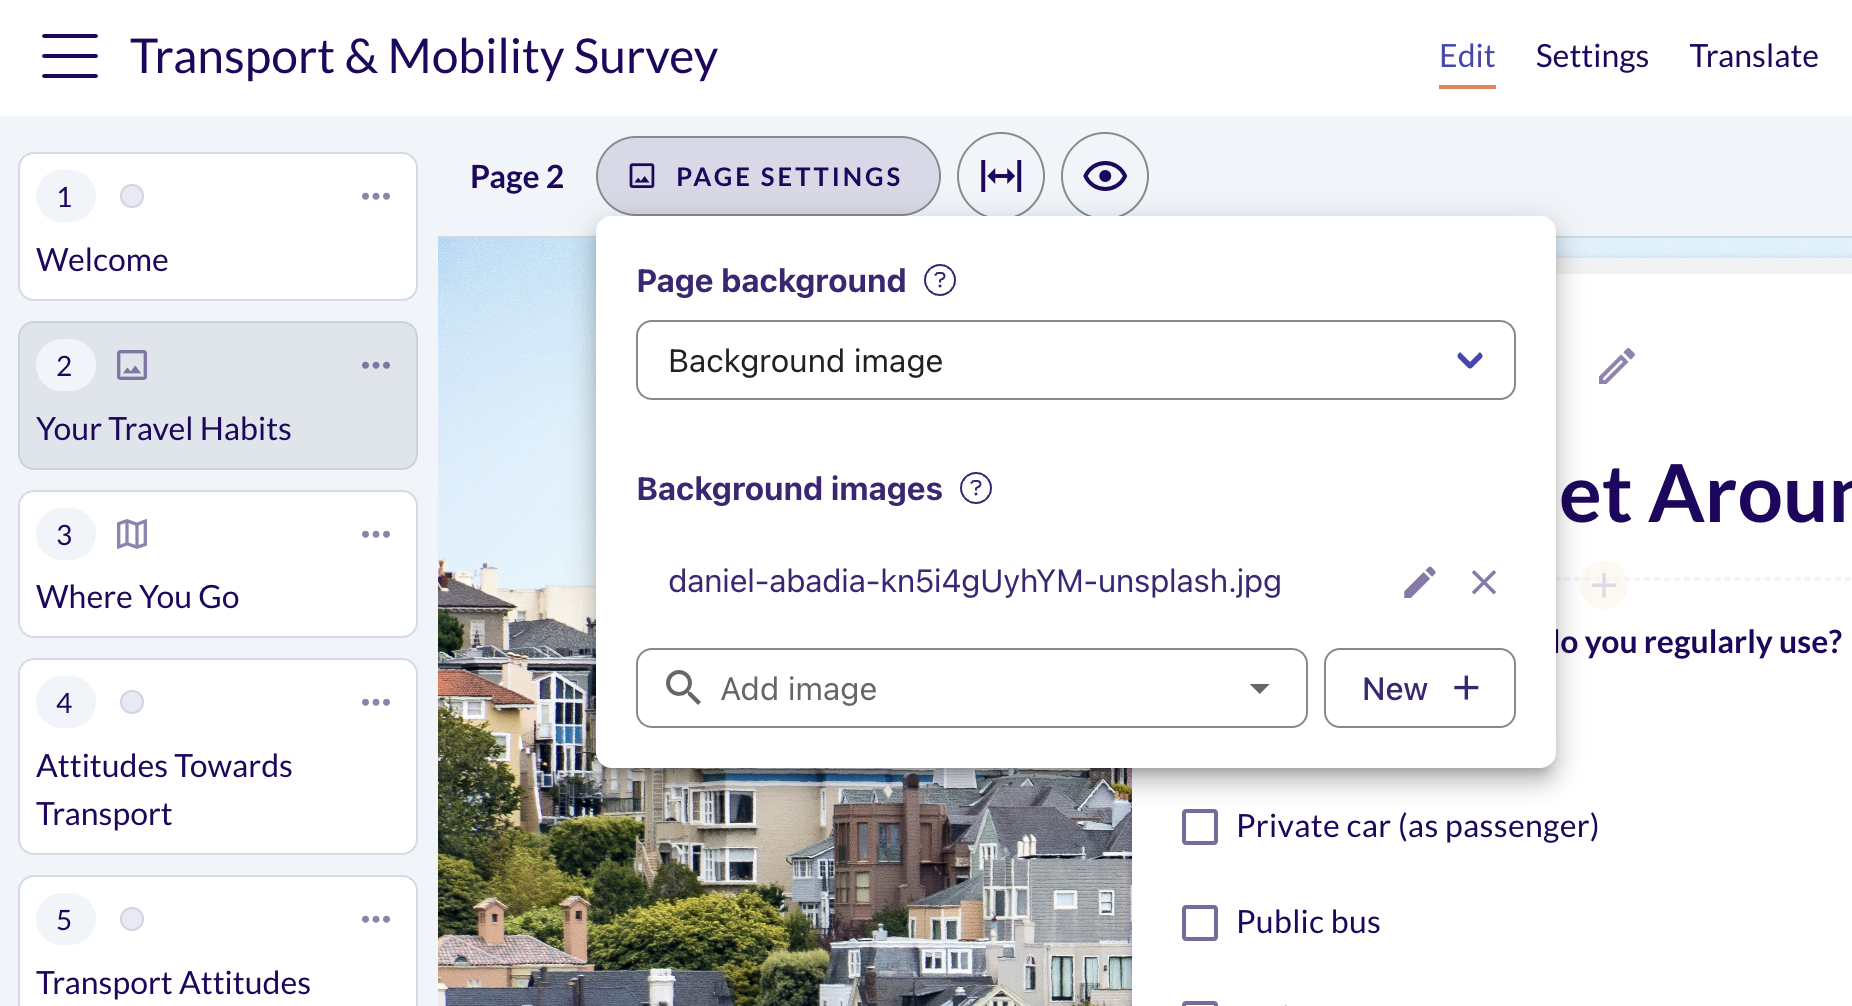This screenshot has height=1006, width=1852.
Task: Click the Add image search field
Action: [x=972, y=688]
